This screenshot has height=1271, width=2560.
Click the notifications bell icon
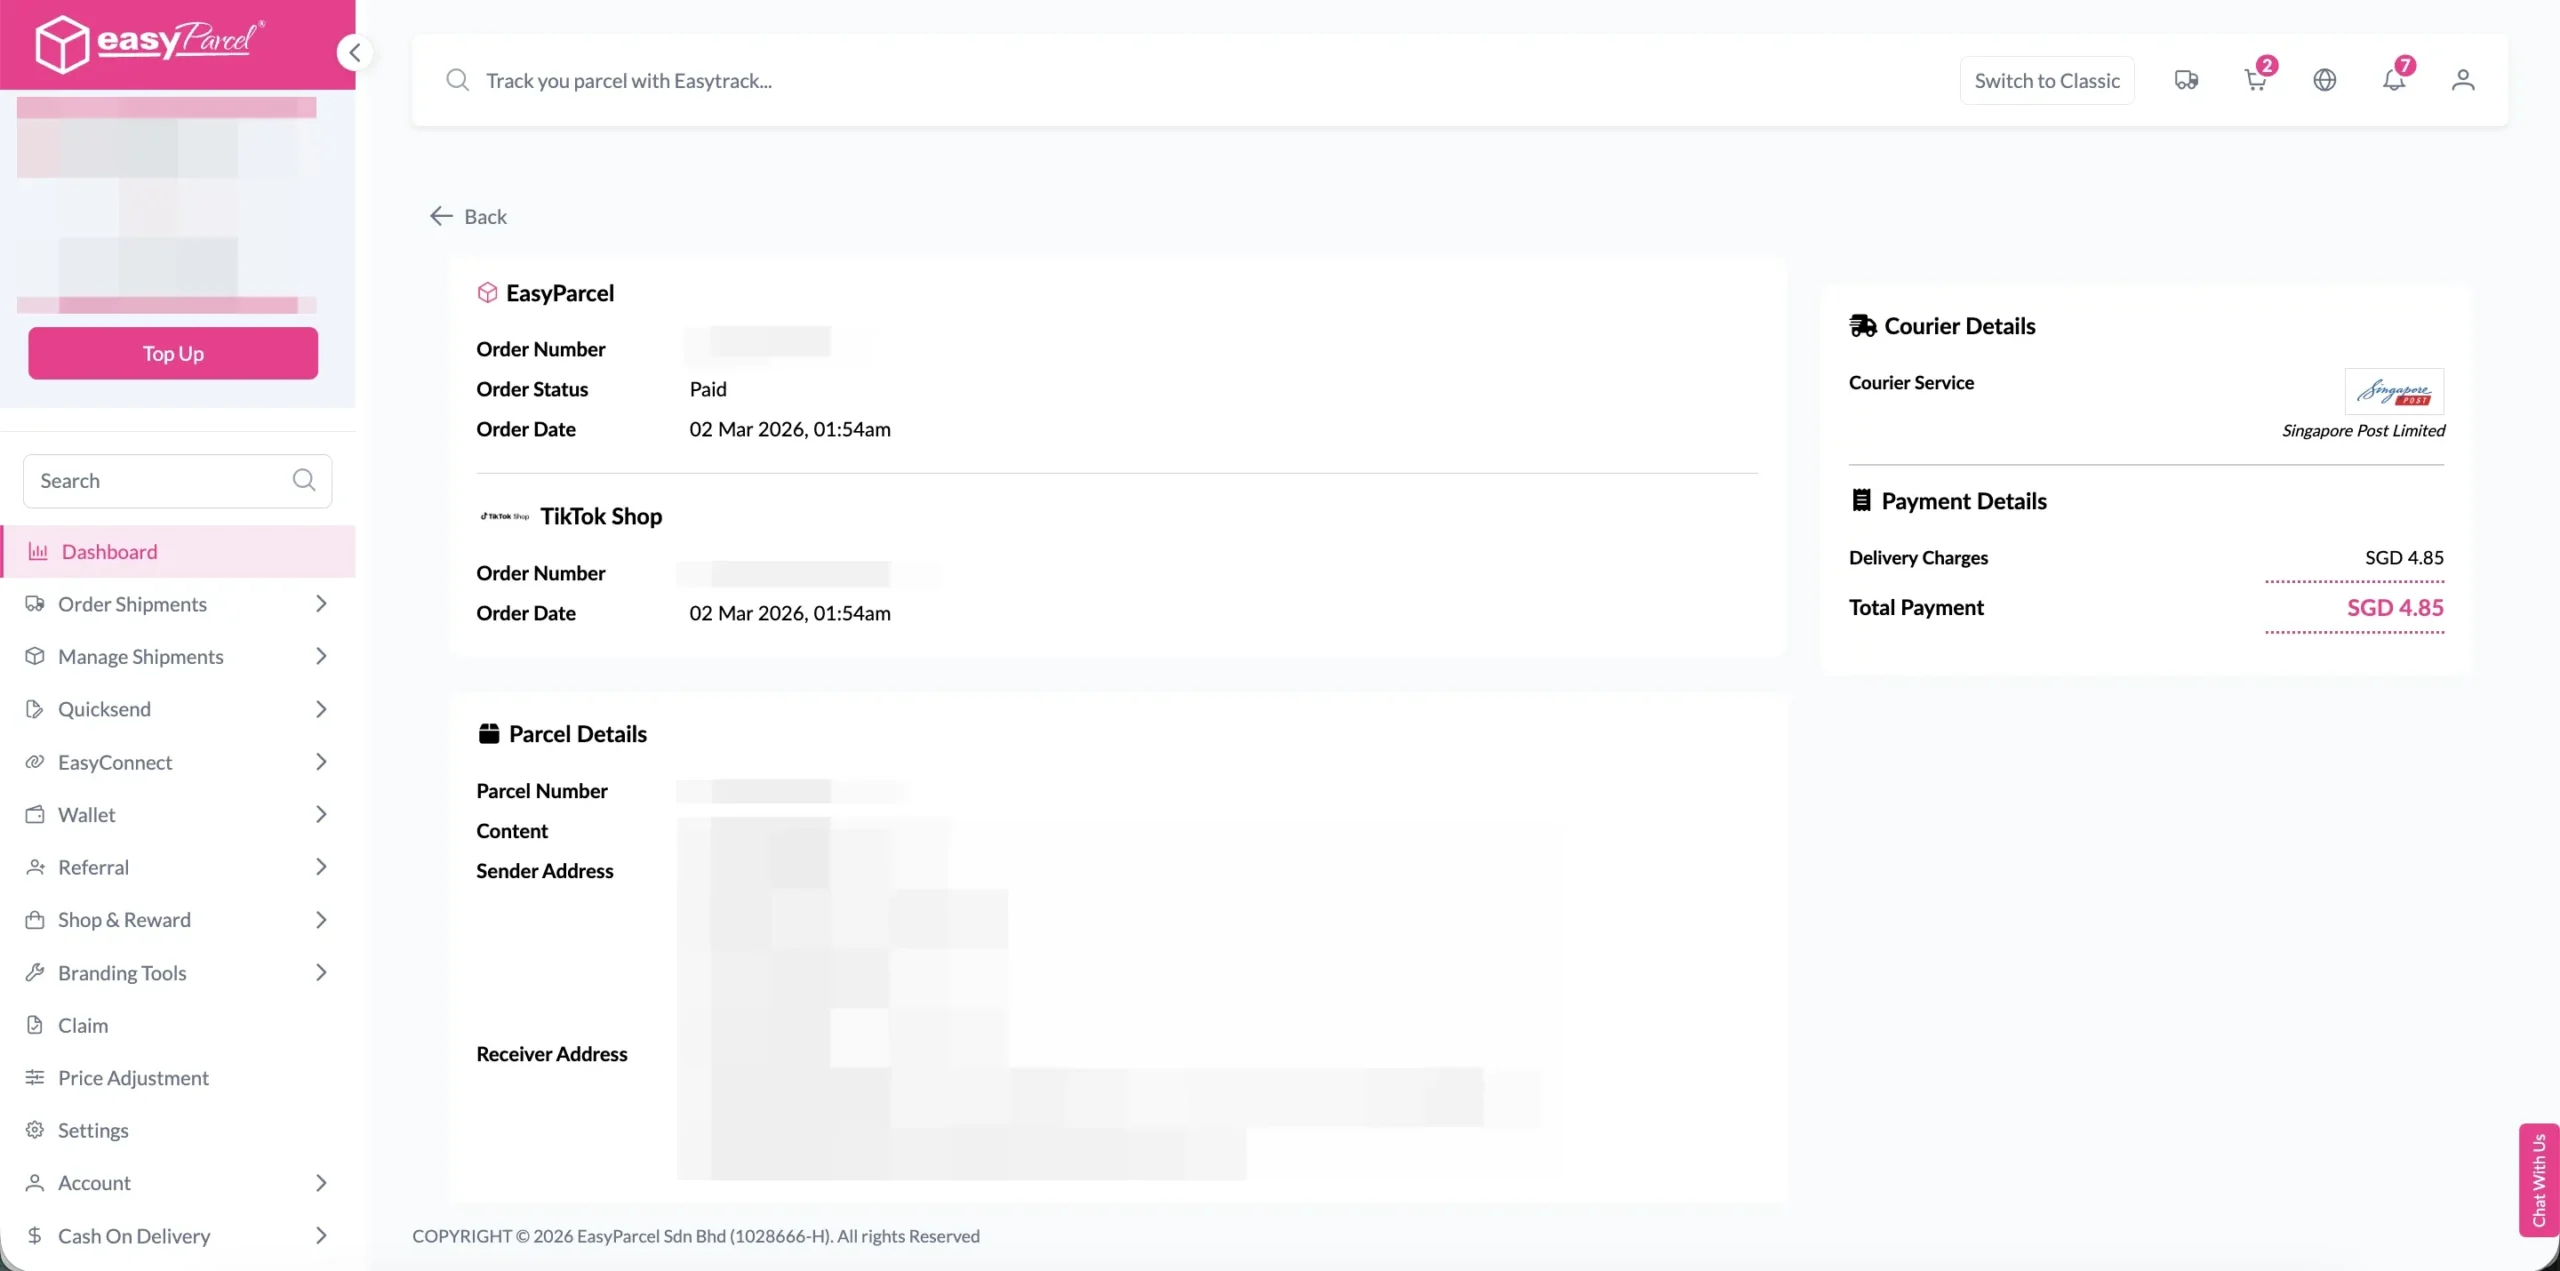(2393, 80)
